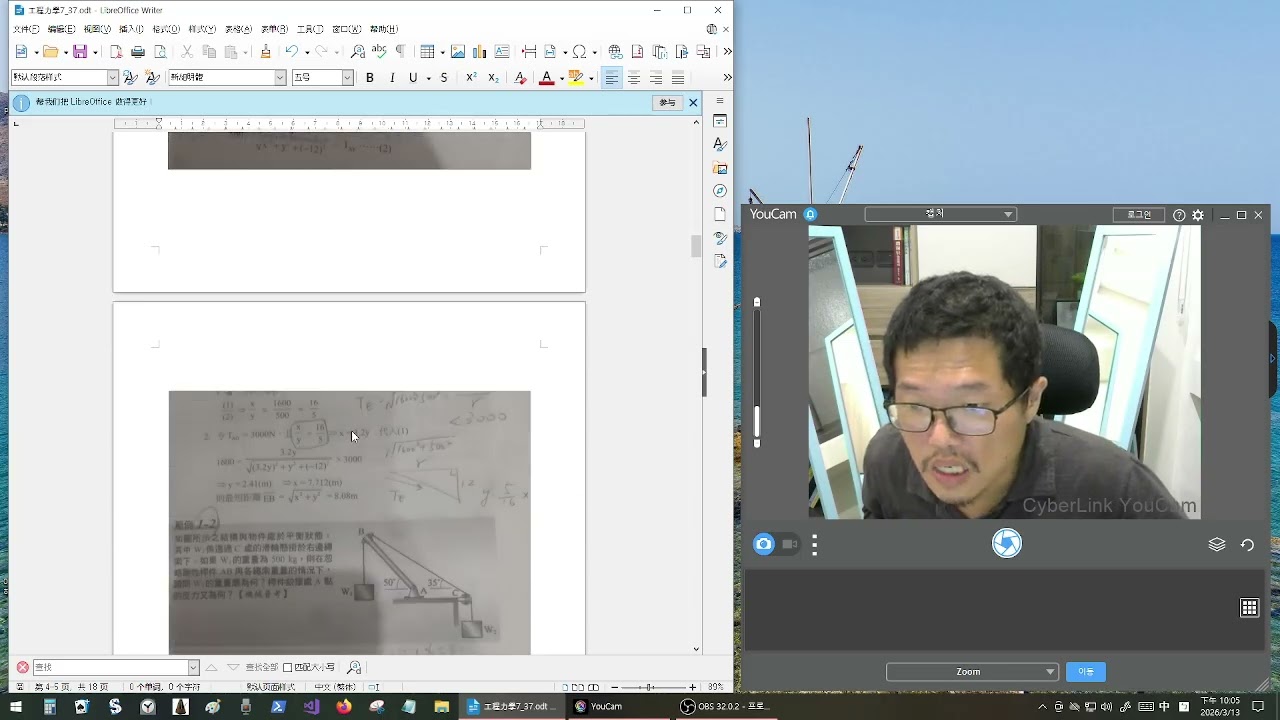Toggle print preview in Writer

(x=160, y=52)
